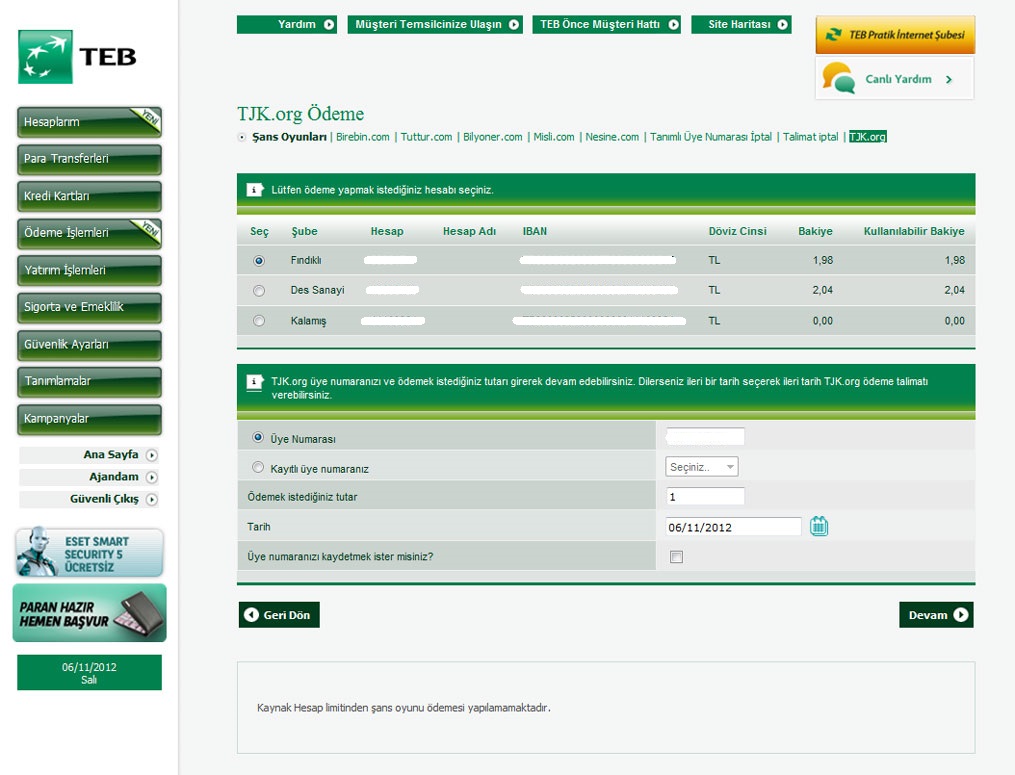
Task: Open the Para Transferleri menu
Action: (89, 159)
